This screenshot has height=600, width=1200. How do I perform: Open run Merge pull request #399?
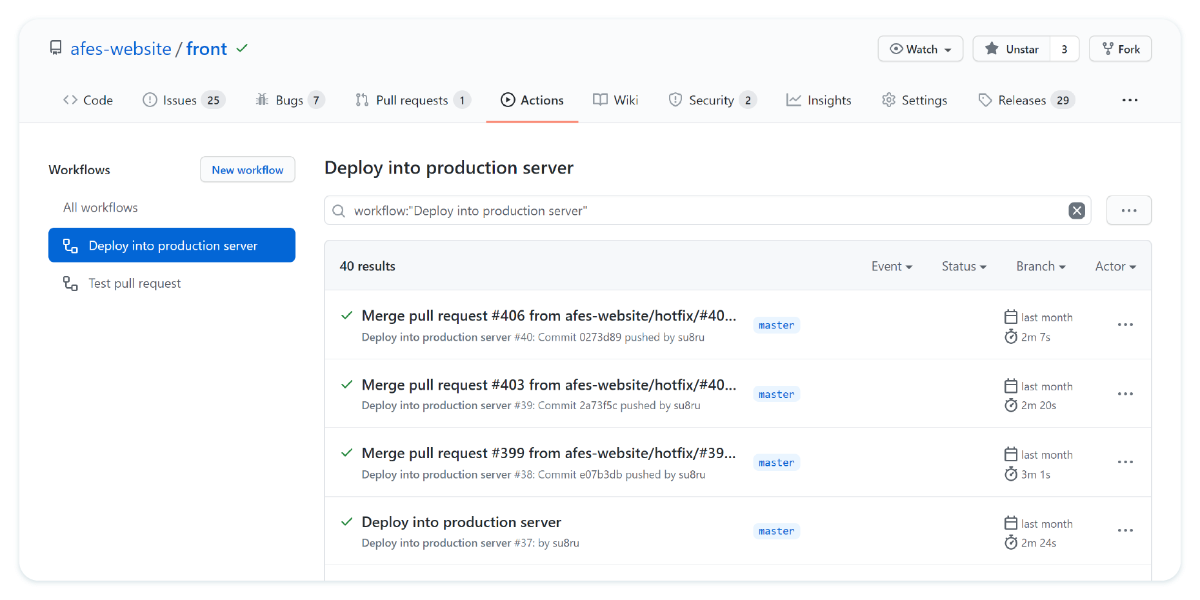[549, 453]
